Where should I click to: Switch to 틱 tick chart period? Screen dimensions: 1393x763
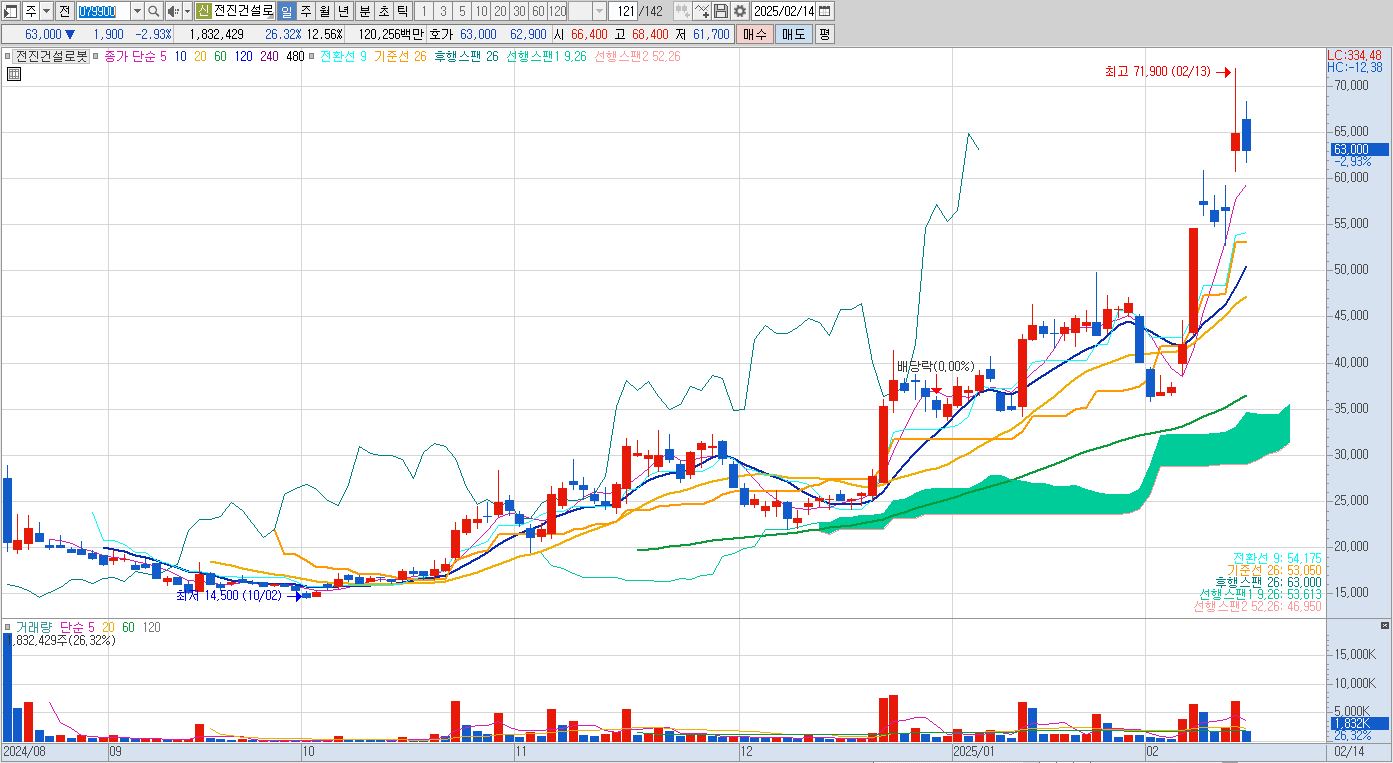point(402,11)
